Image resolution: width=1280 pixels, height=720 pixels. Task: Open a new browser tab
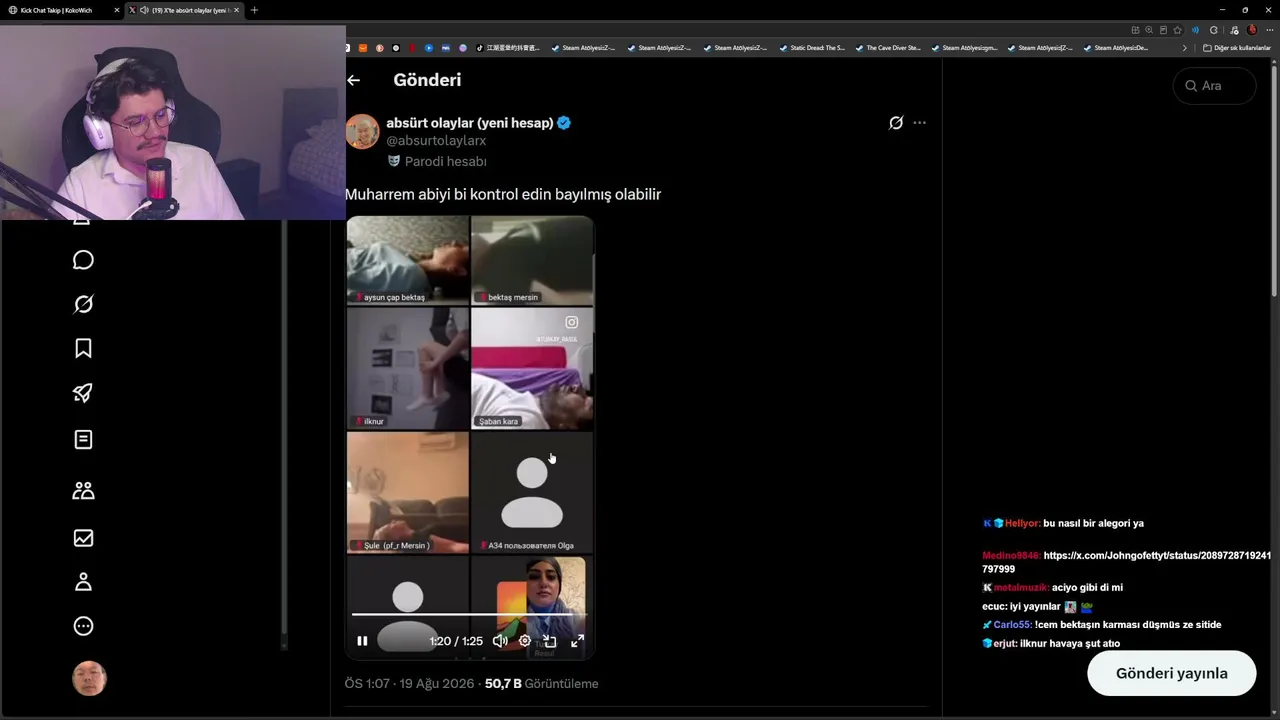pos(254,10)
